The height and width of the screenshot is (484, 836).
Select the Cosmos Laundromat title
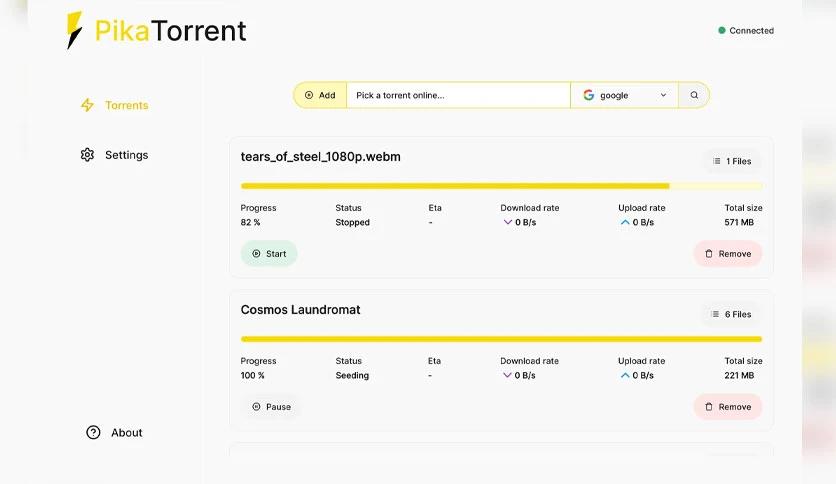coord(300,310)
